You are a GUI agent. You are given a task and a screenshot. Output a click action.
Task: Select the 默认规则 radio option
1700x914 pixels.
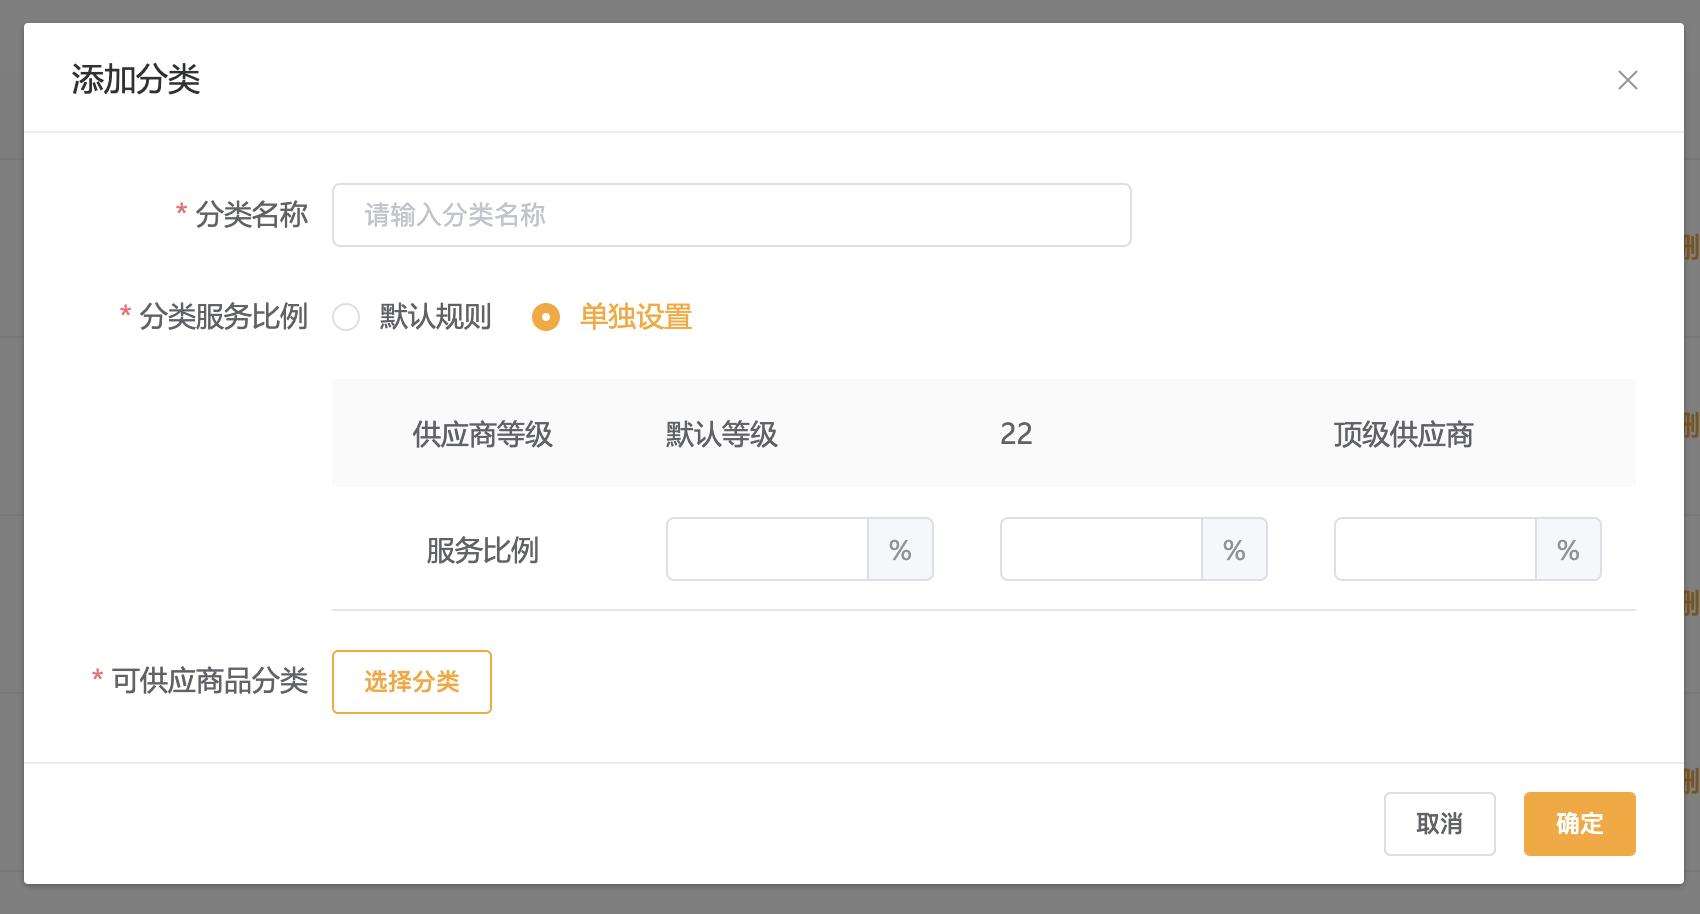346,317
